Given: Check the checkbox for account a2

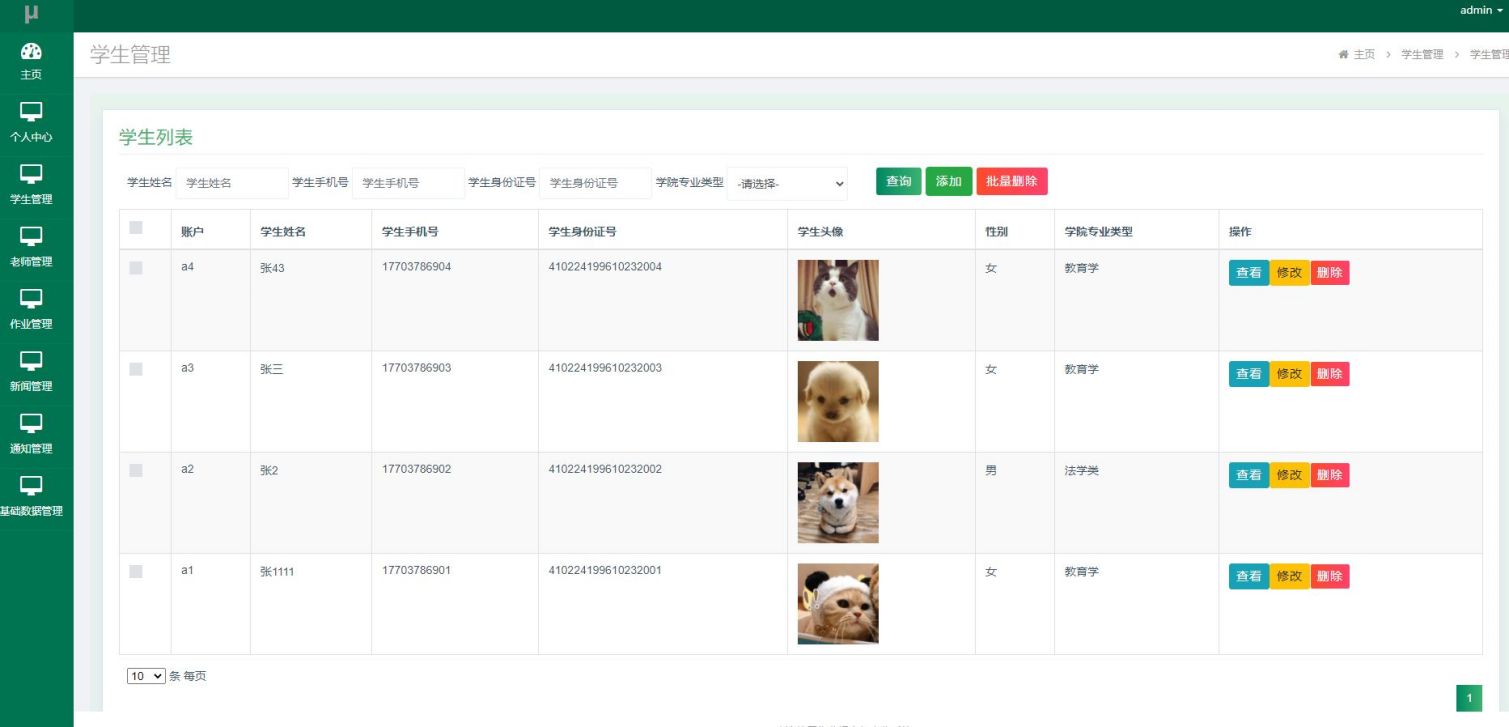Looking at the screenshot, I should click(136, 470).
